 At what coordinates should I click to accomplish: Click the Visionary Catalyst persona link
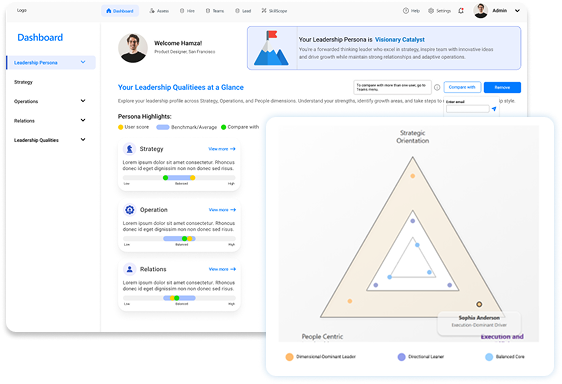click(400, 39)
